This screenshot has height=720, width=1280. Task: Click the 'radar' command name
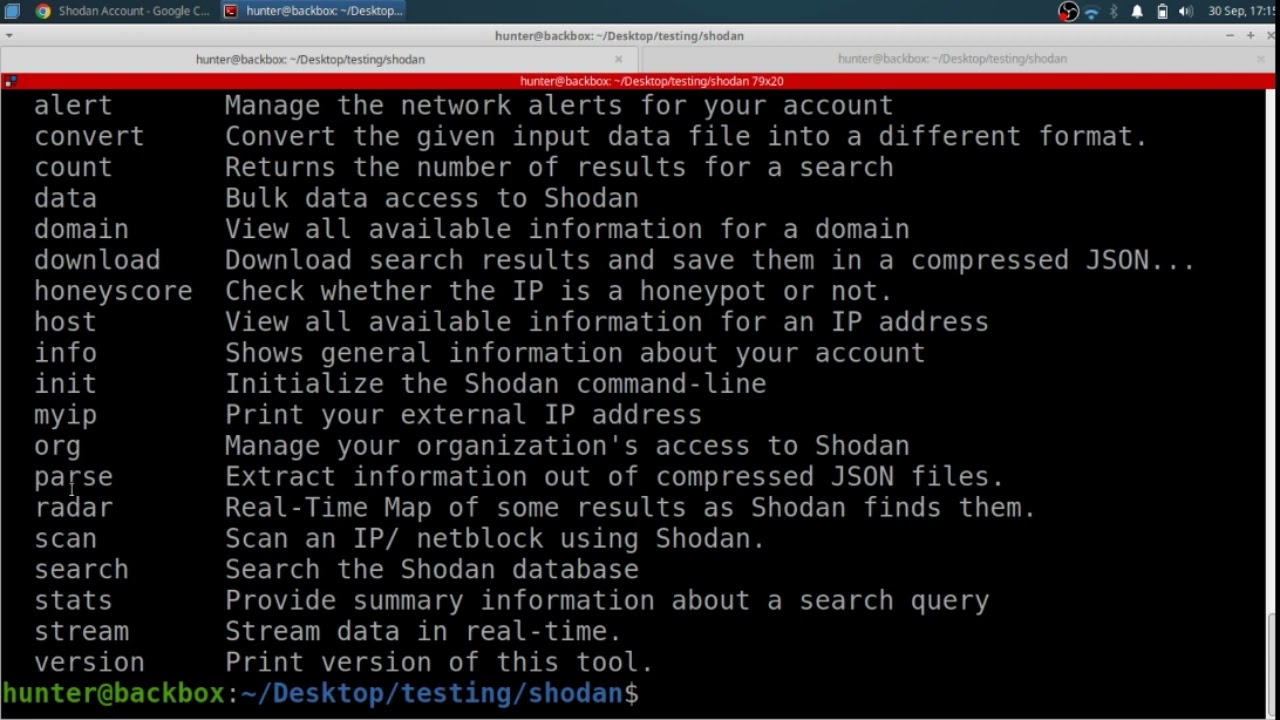click(73, 508)
